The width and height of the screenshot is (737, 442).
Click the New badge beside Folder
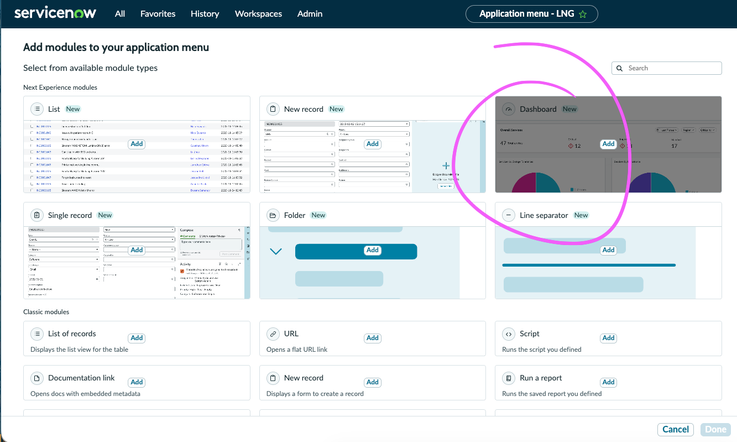(x=318, y=215)
